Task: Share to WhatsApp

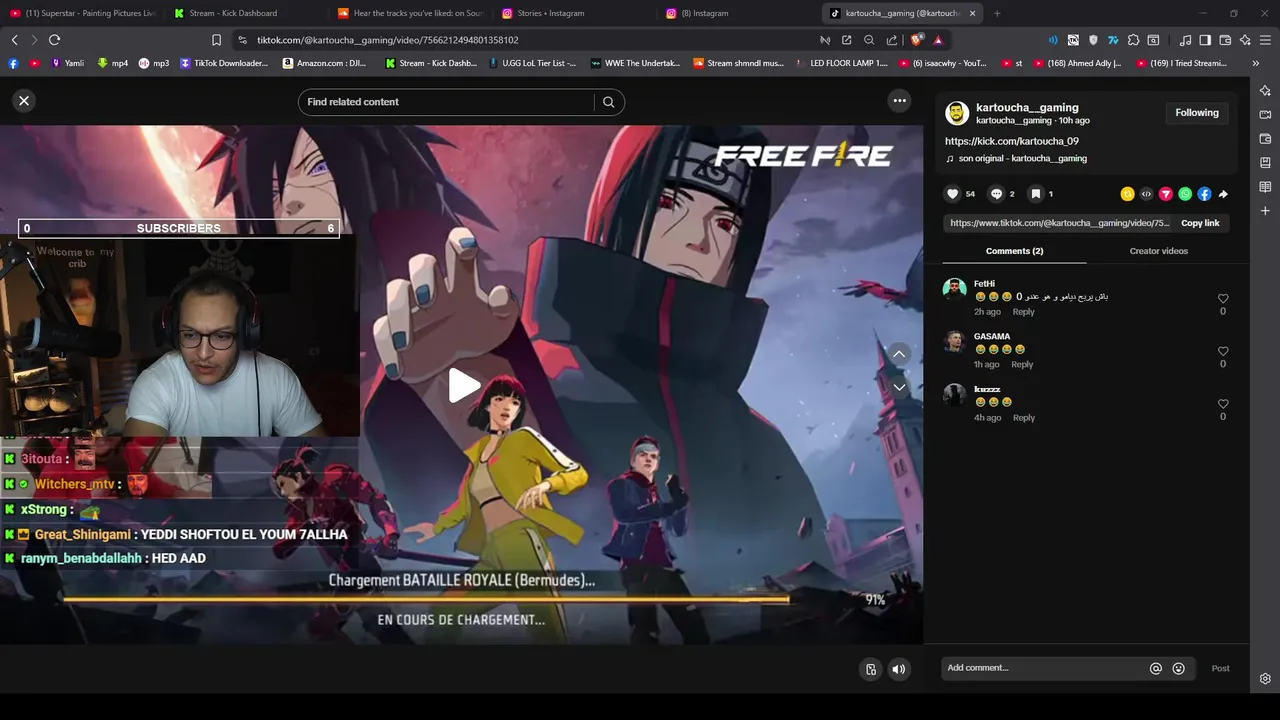Action: click(1185, 194)
